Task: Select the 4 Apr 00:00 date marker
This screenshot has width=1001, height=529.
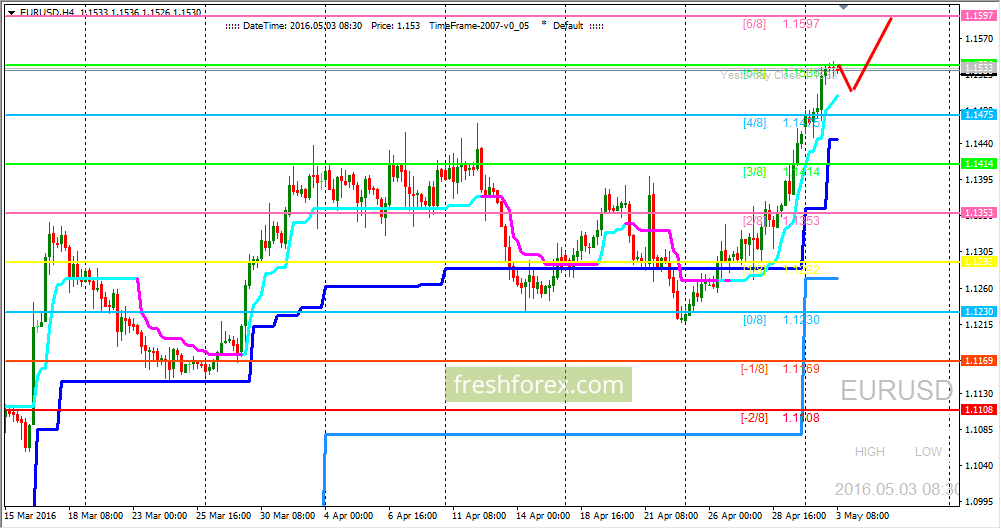Action: 349,516
